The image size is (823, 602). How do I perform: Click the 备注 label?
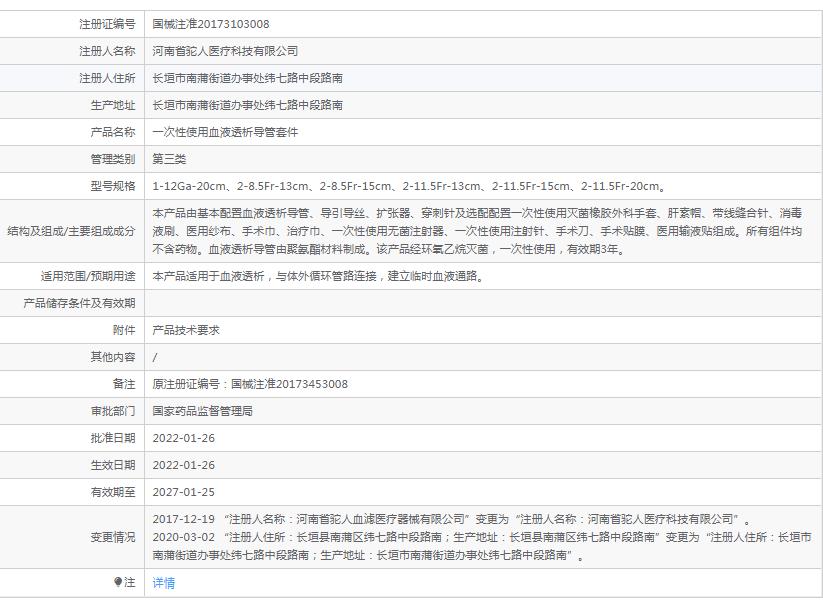[x=124, y=384]
